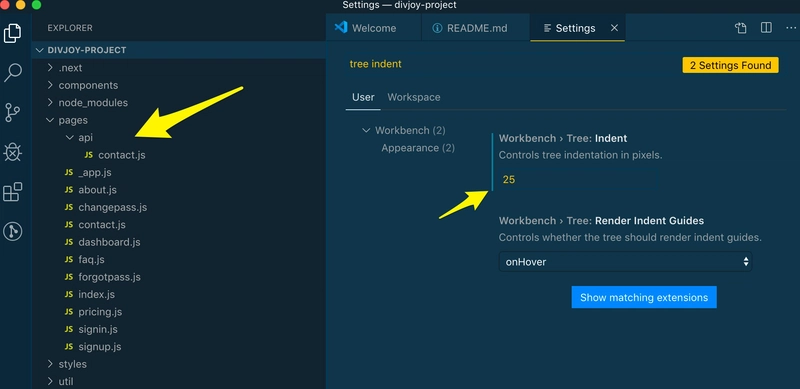
Task: Open the Source Control view
Action: click(x=12, y=112)
